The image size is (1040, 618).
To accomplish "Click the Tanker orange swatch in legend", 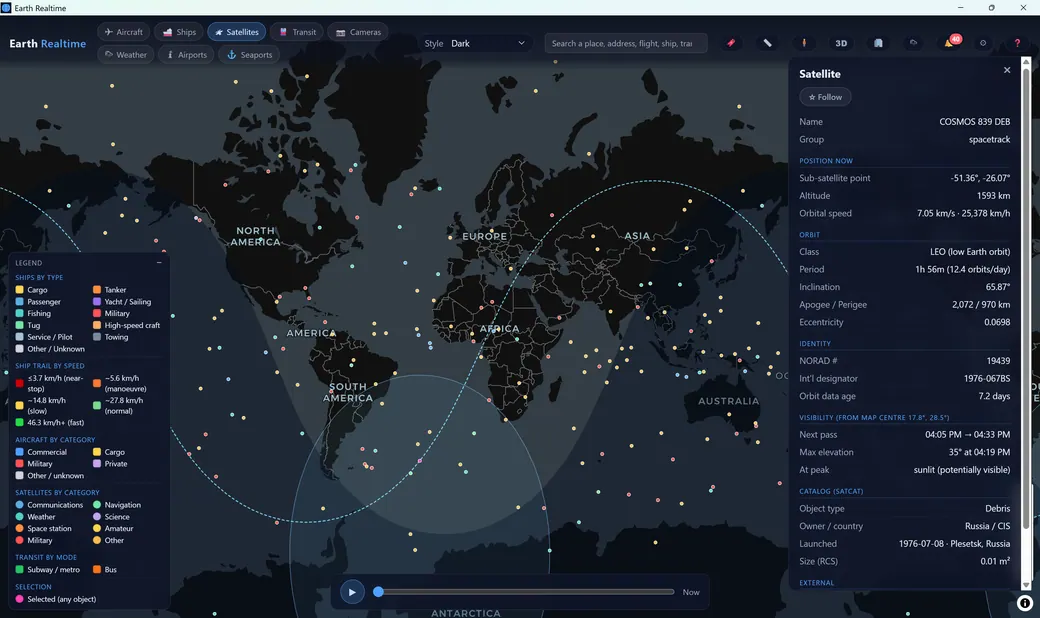I will [x=97, y=290].
